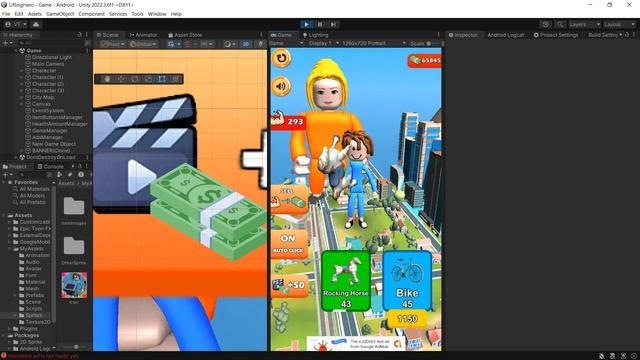Pause the game with the Pause button

tap(320, 24)
